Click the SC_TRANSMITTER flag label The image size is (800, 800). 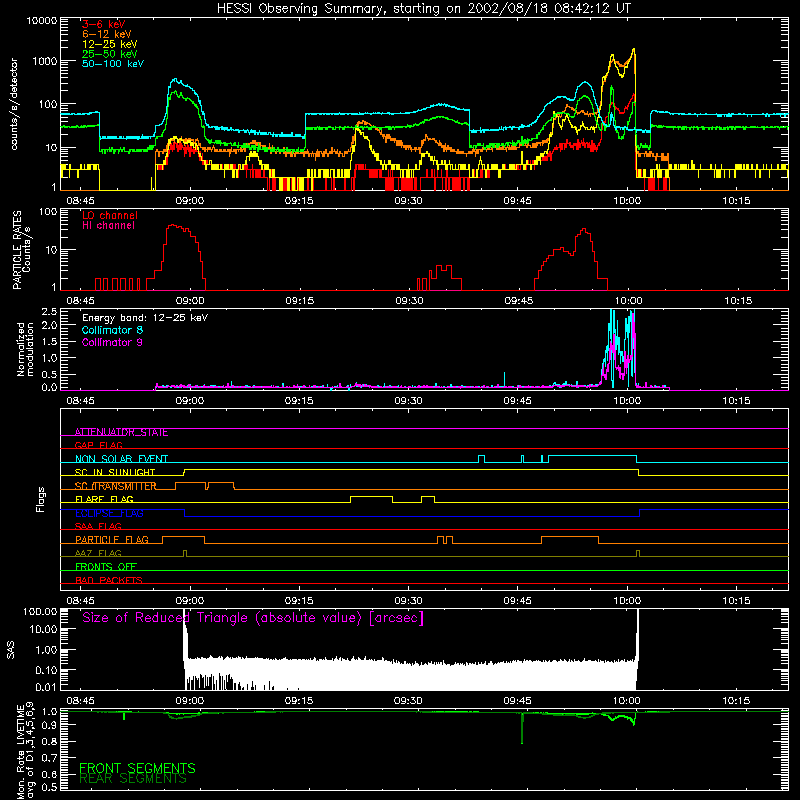[x=116, y=486]
